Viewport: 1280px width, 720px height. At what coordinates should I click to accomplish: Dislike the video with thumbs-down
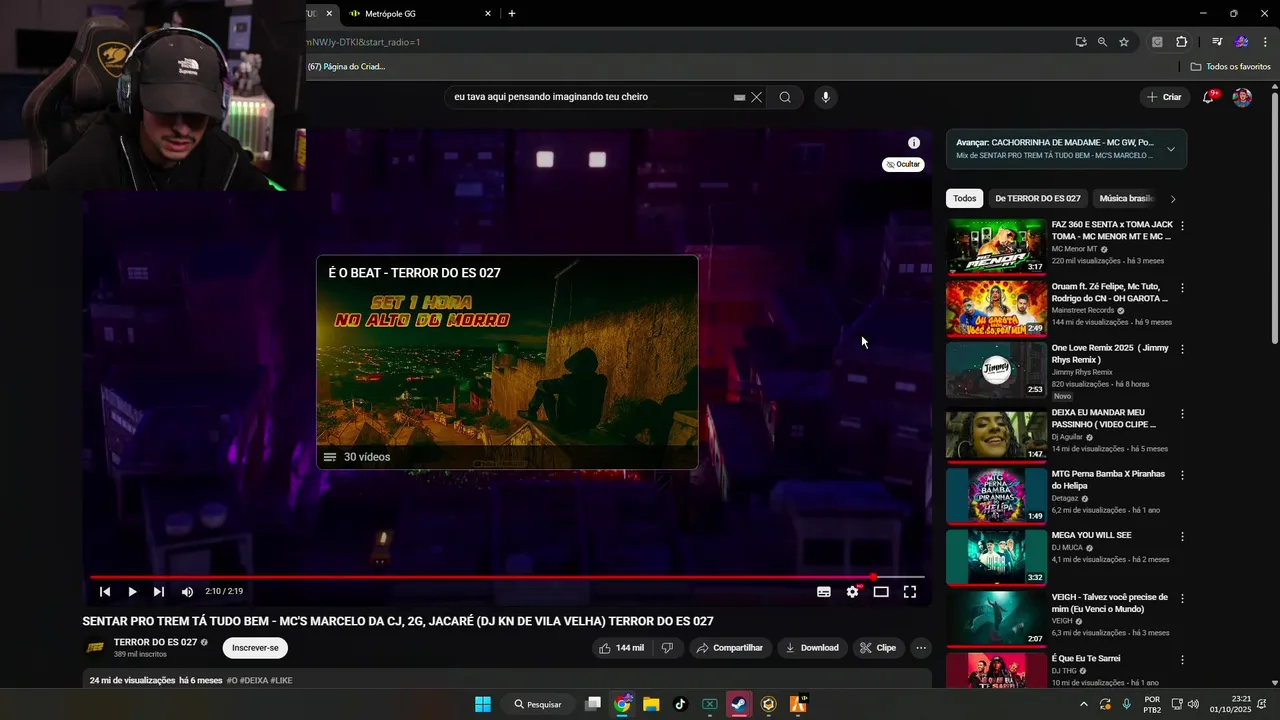tap(667, 648)
